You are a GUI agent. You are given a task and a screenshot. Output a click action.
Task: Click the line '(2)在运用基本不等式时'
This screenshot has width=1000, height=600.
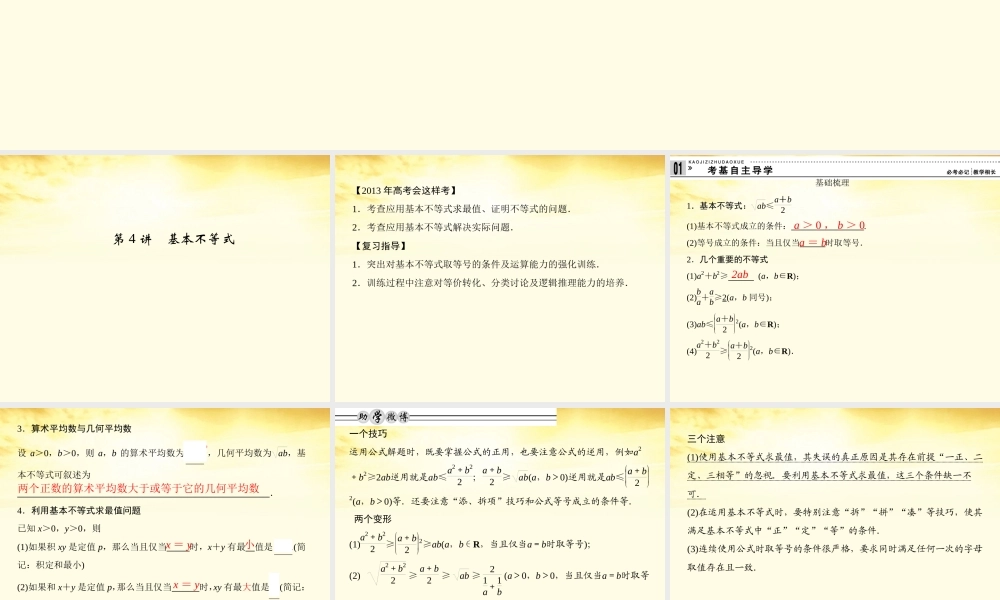coord(834,512)
